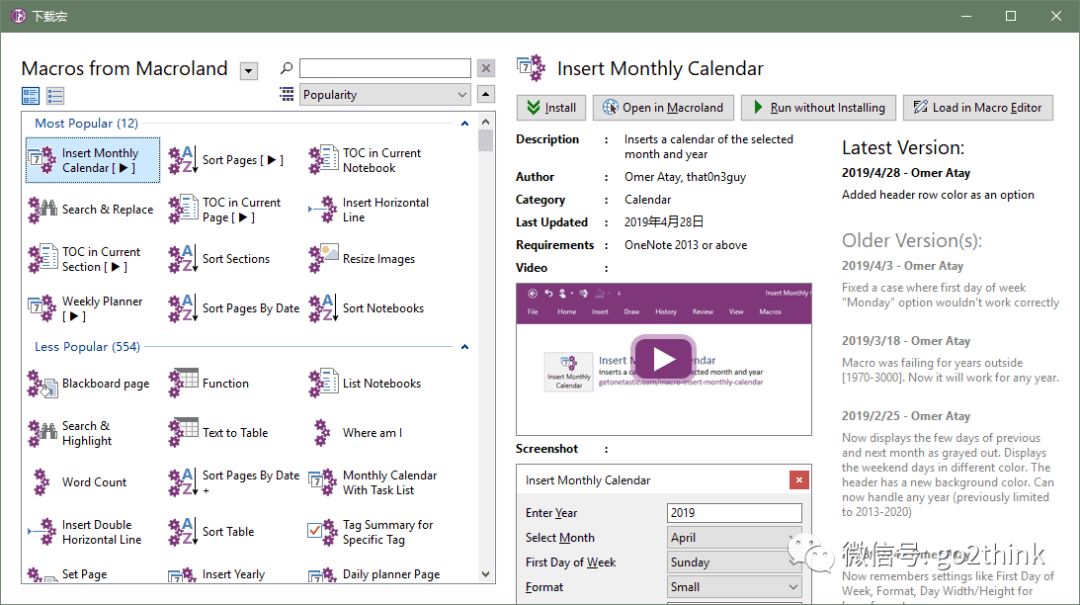Select Search & Highlight macro

(72, 433)
